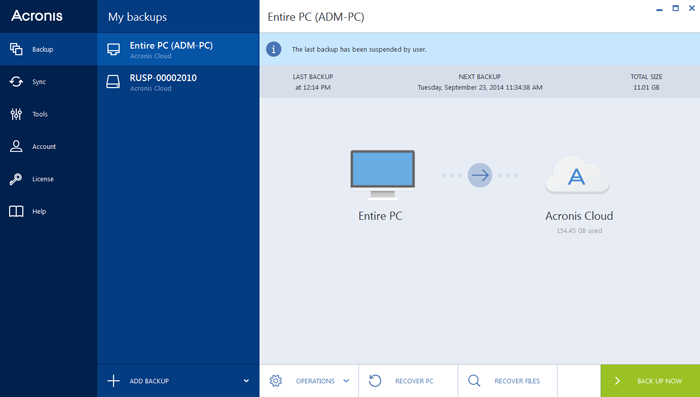Viewport: 700px width, 397px height.
Task: Click the Back Up Now chevron icon
Action: 617,381
